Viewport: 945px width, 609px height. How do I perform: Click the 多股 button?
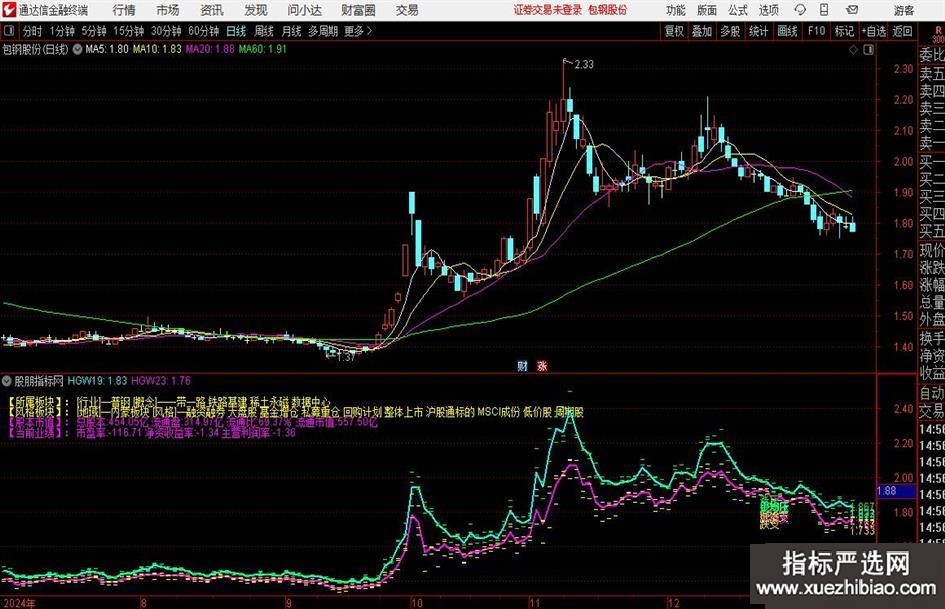(x=730, y=31)
